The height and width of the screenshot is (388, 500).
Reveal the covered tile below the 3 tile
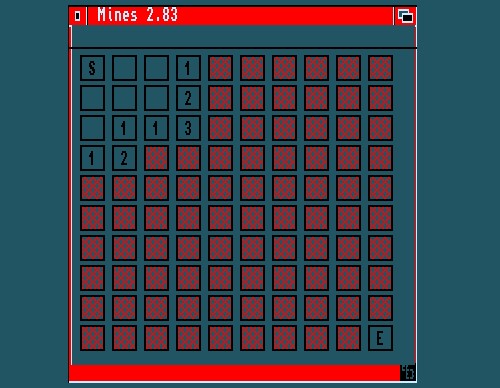tap(188, 158)
